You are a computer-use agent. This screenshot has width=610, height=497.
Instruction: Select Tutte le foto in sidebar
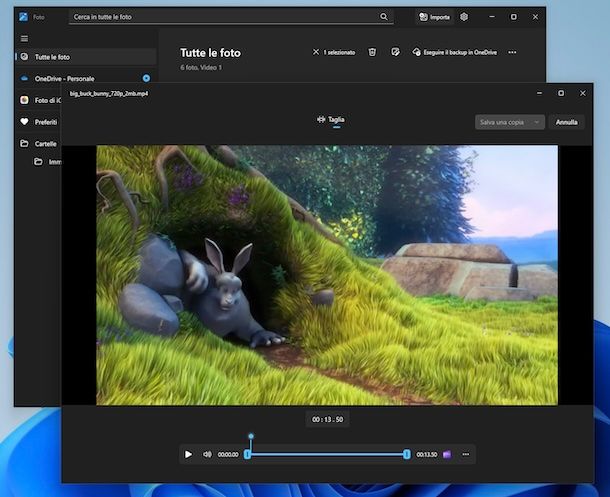click(x=86, y=57)
